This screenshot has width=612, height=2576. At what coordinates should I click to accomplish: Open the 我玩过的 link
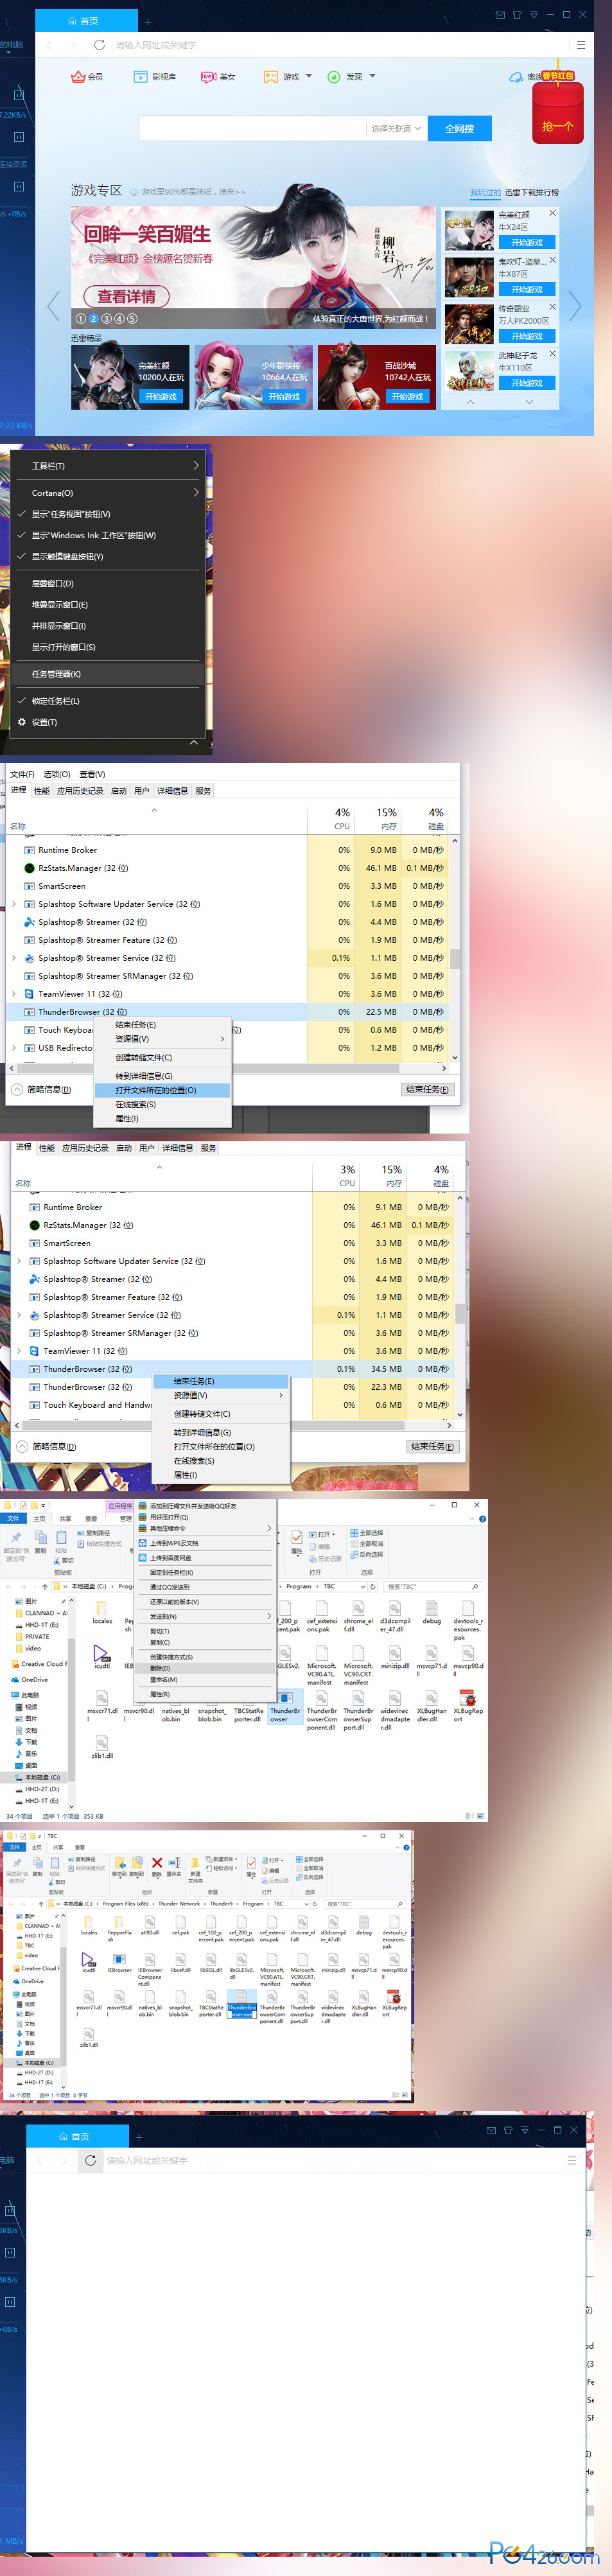(x=485, y=192)
